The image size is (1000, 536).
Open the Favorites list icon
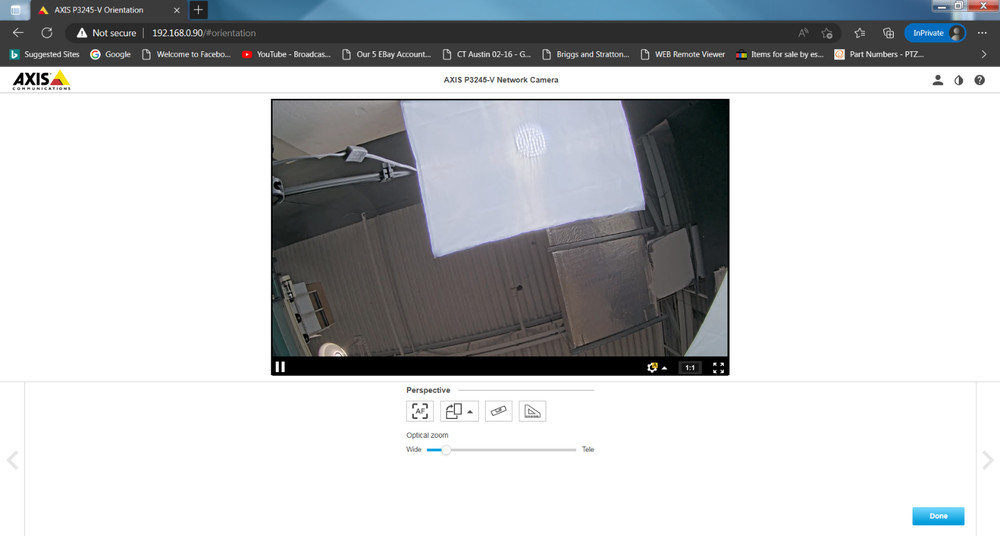pyautogui.click(x=859, y=33)
